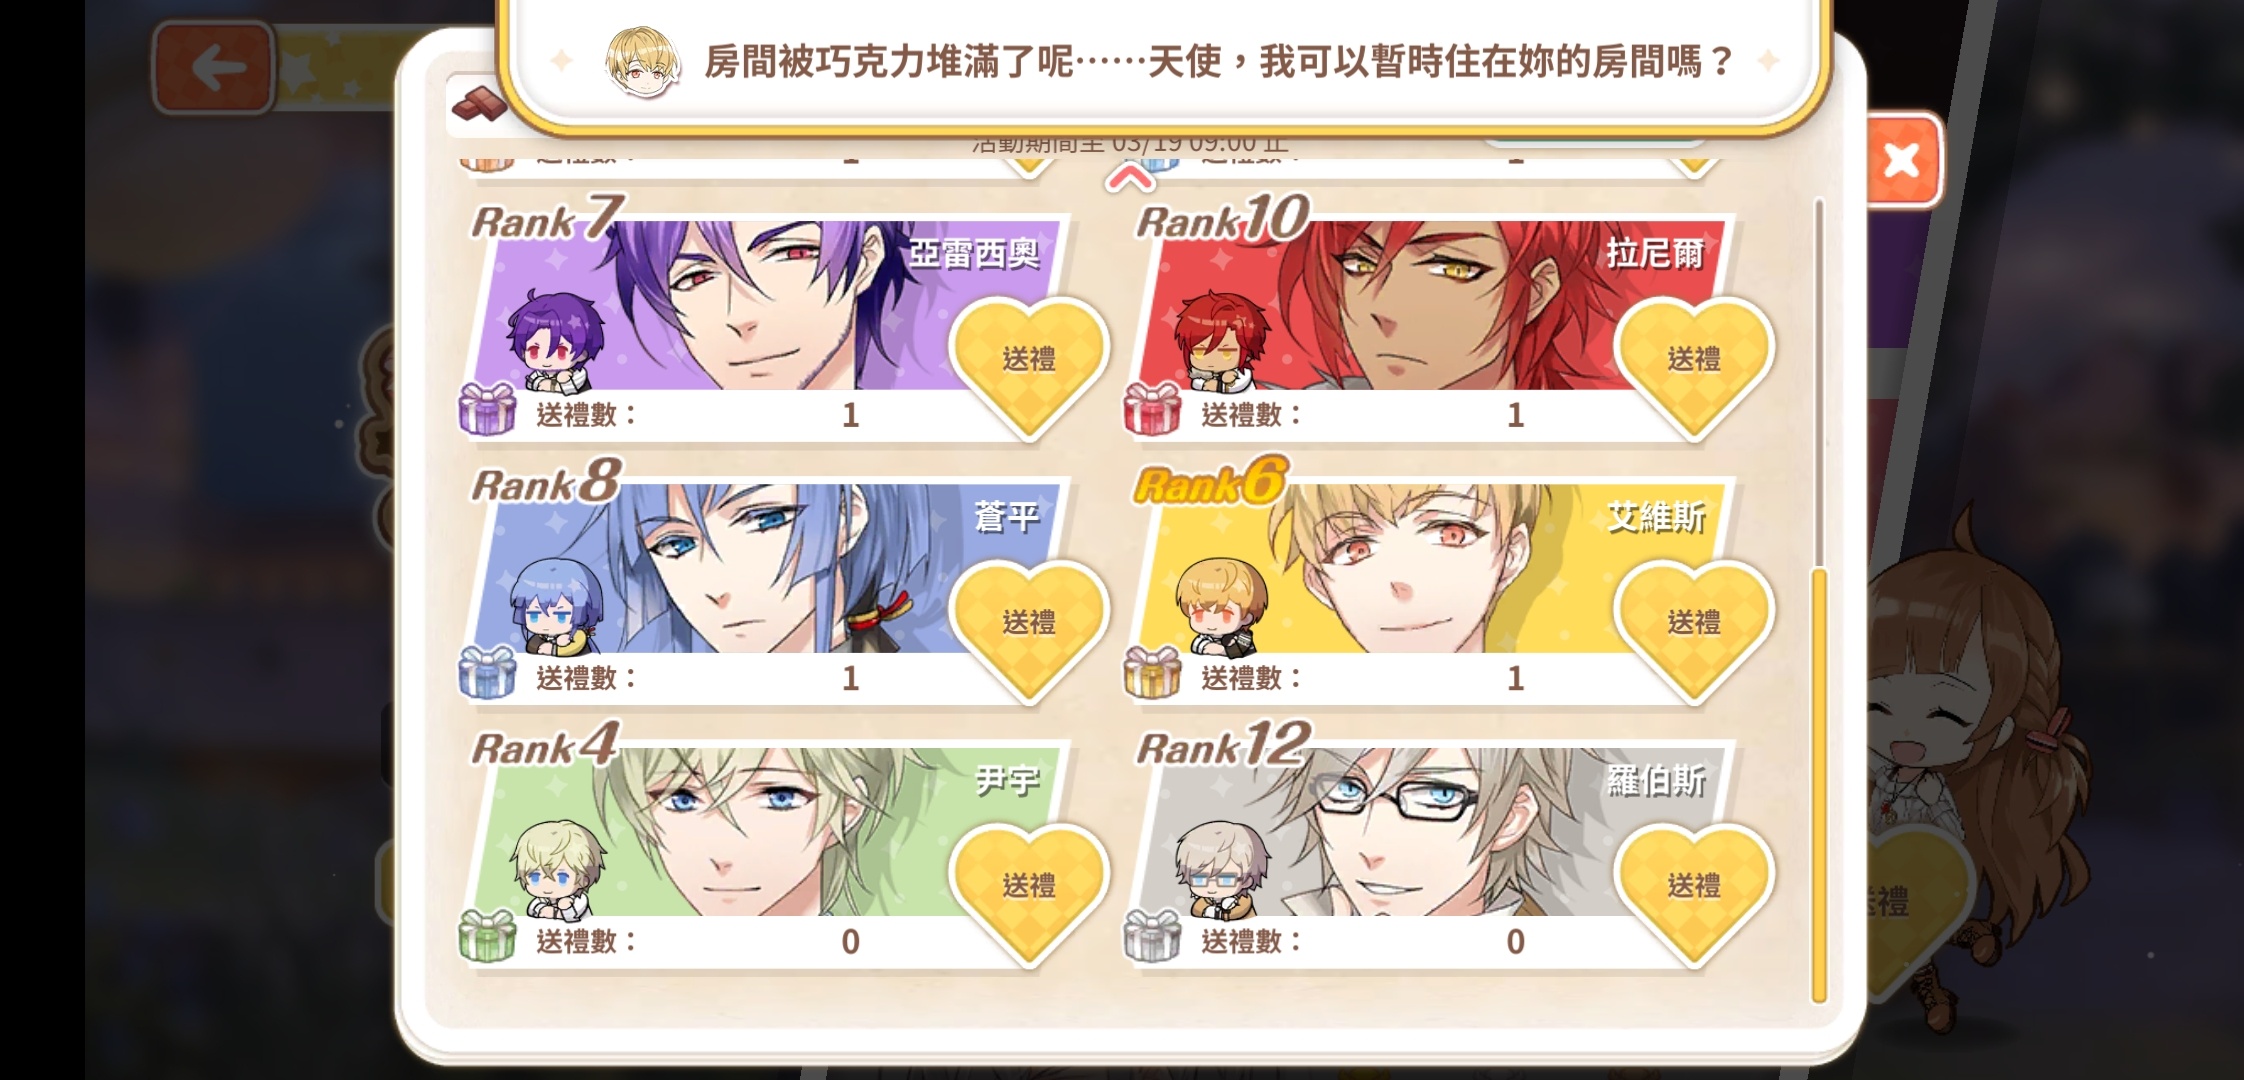2244x1080 pixels.
Task: Go back using the orange arrow button
Action: [x=214, y=68]
